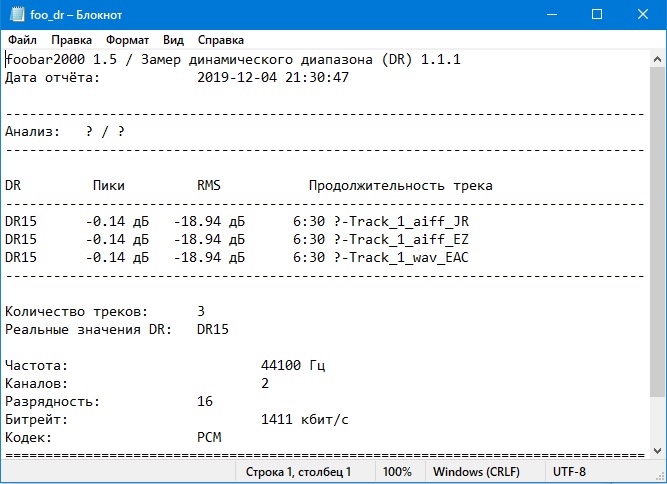The height and width of the screenshot is (484, 667).
Task: Click the scrollbar down arrow
Action: (x=657, y=451)
